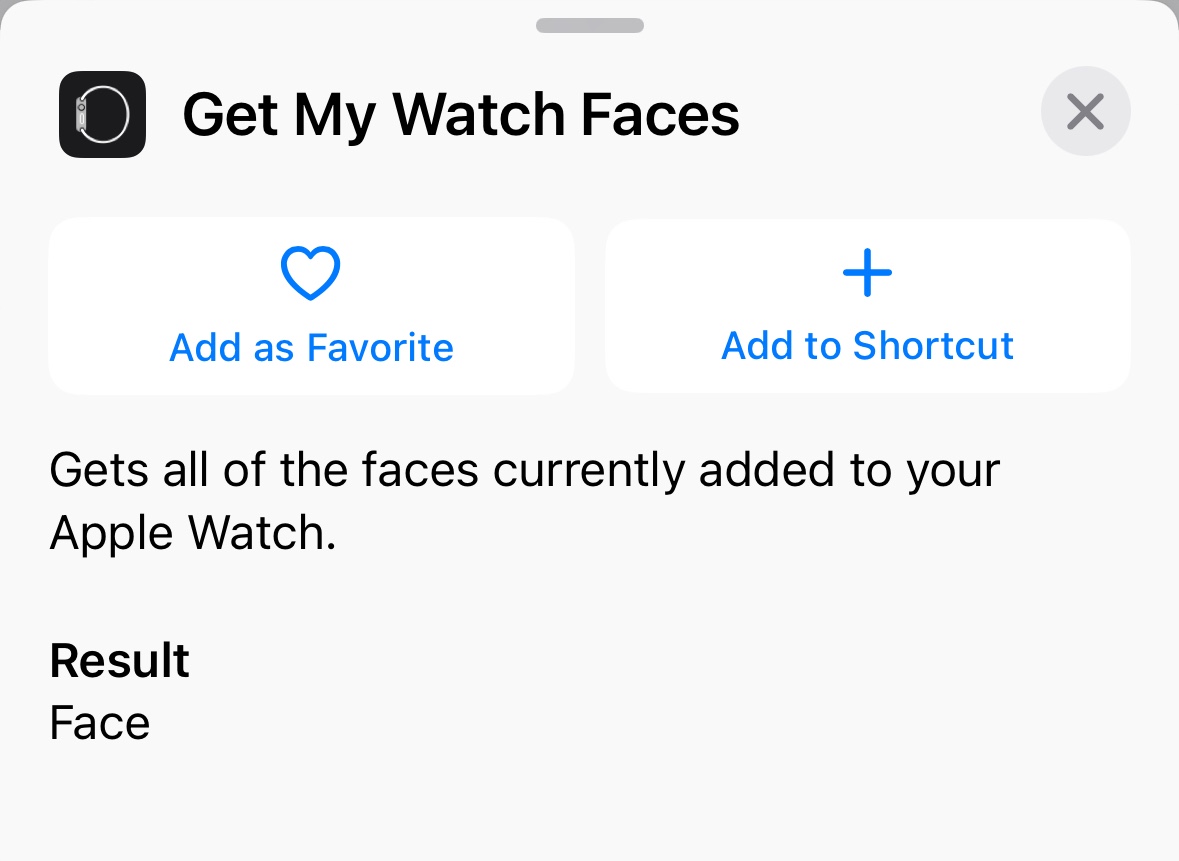The height and width of the screenshot is (861, 1179).
Task: Click the black watch icon beside the title
Action: (x=102, y=114)
